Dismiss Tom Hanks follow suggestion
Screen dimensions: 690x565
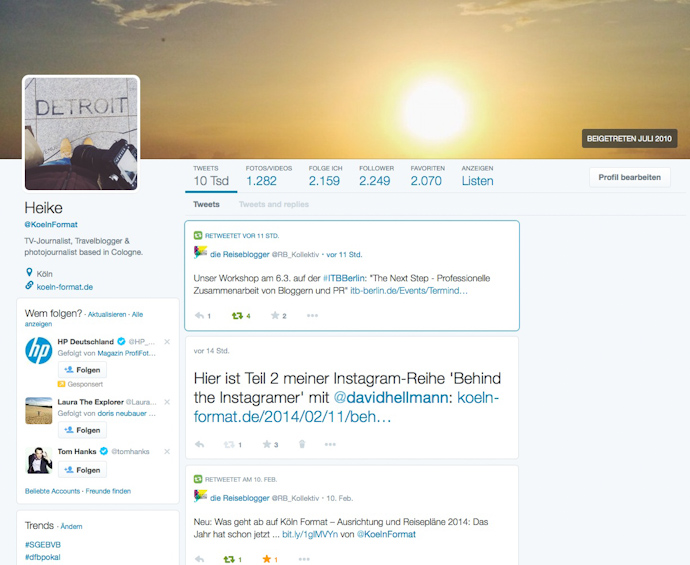167,451
